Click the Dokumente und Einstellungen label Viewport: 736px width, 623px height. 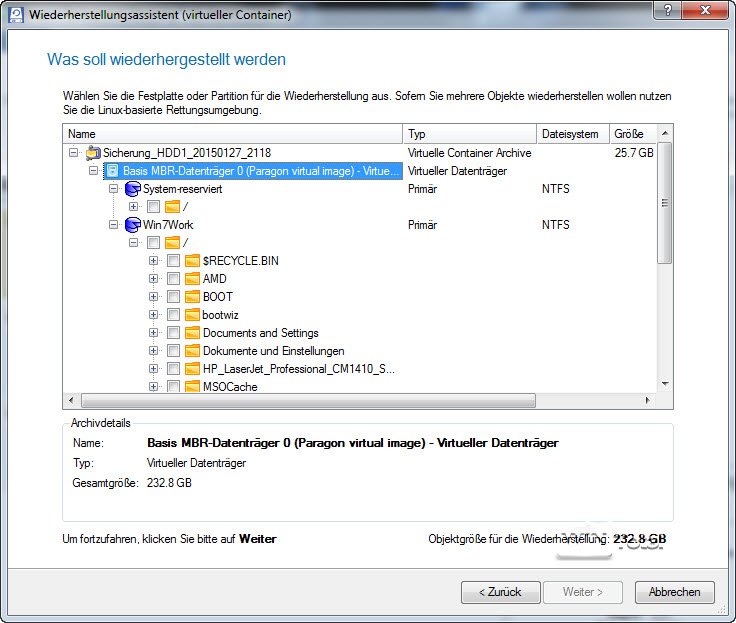click(x=274, y=351)
